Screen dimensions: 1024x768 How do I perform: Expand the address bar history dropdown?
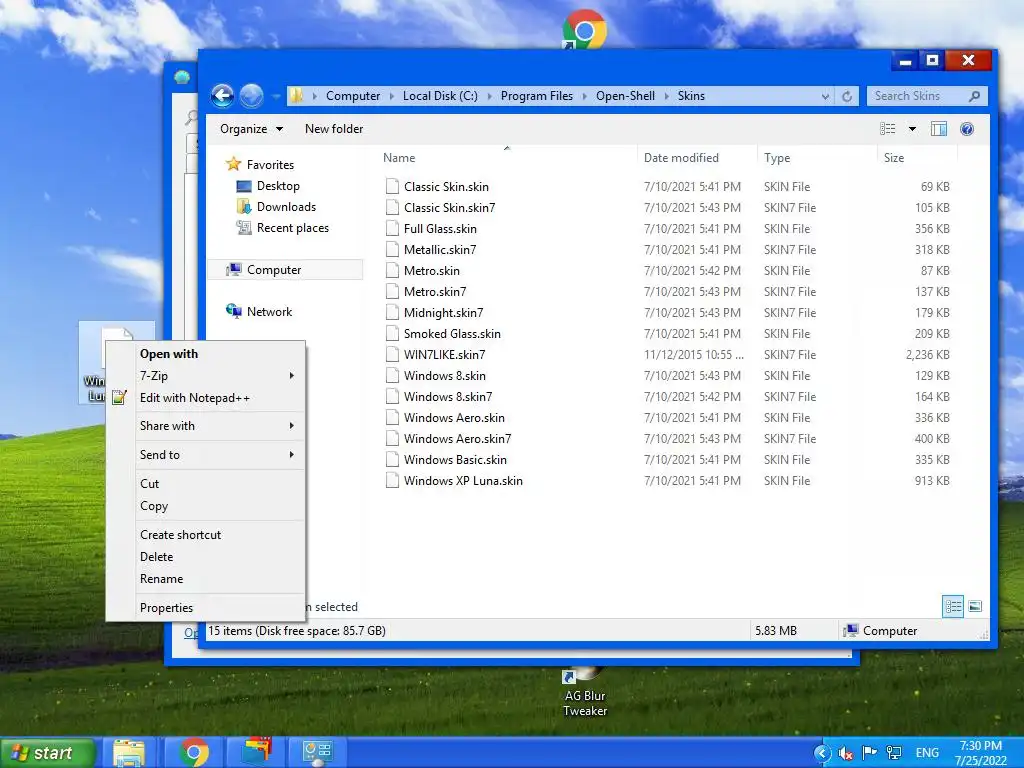coord(825,96)
